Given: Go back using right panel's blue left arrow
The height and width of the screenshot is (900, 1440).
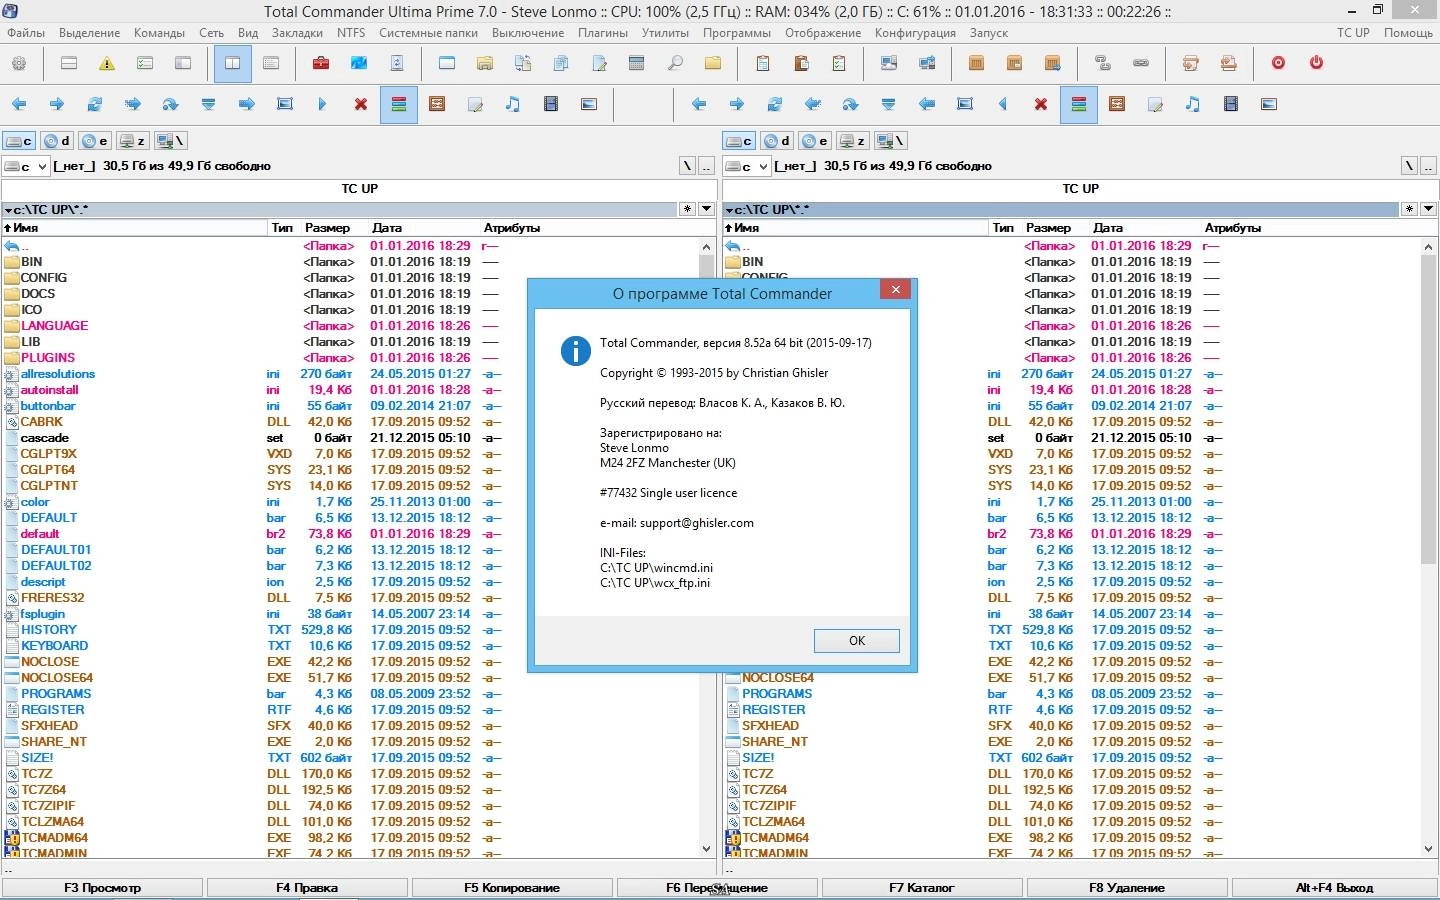Looking at the screenshot, I should pos(699,104).
